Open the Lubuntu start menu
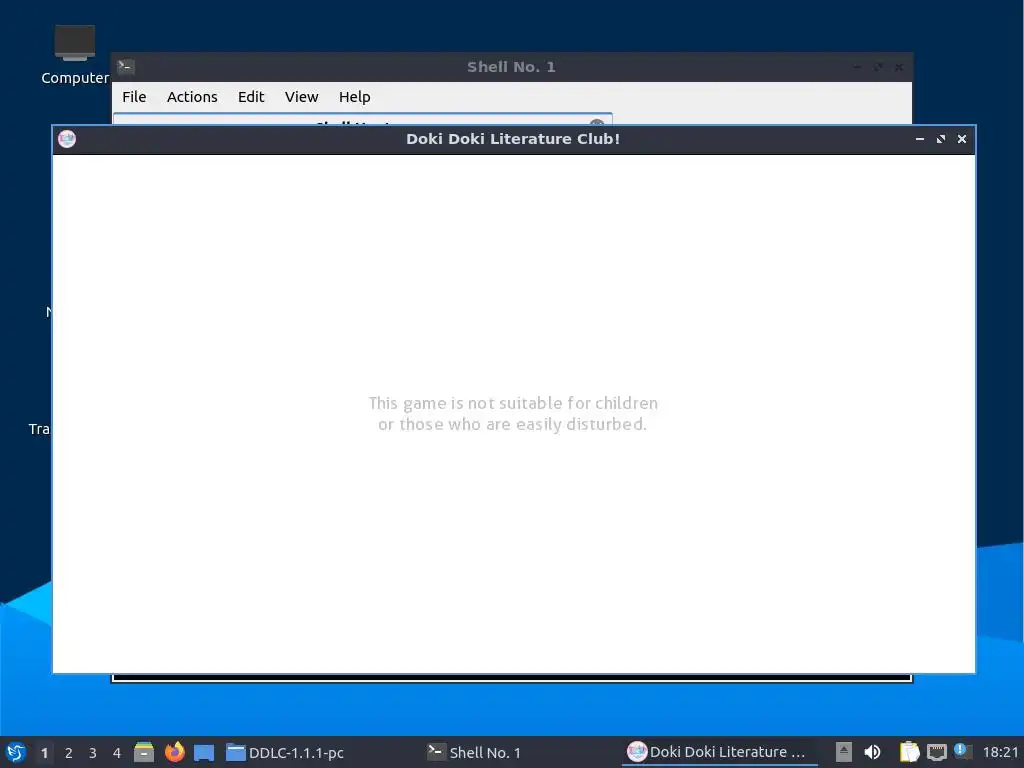Screen dimensions: 1024x768 point(16,752)
